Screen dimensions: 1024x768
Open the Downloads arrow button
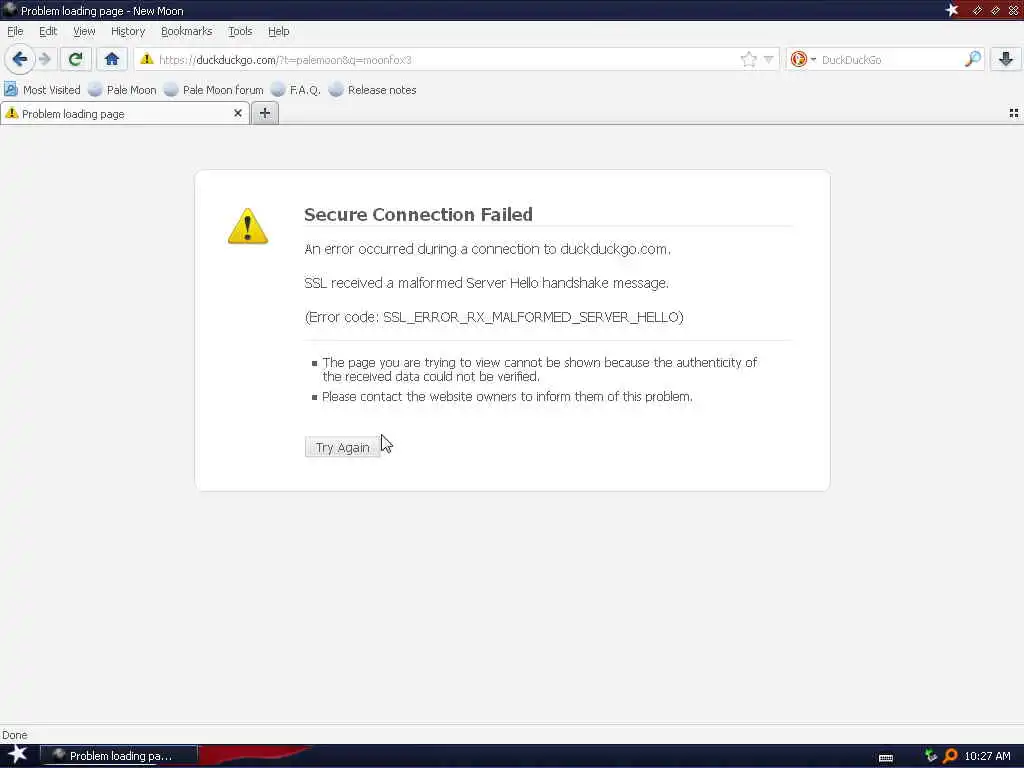[1005, 59]
